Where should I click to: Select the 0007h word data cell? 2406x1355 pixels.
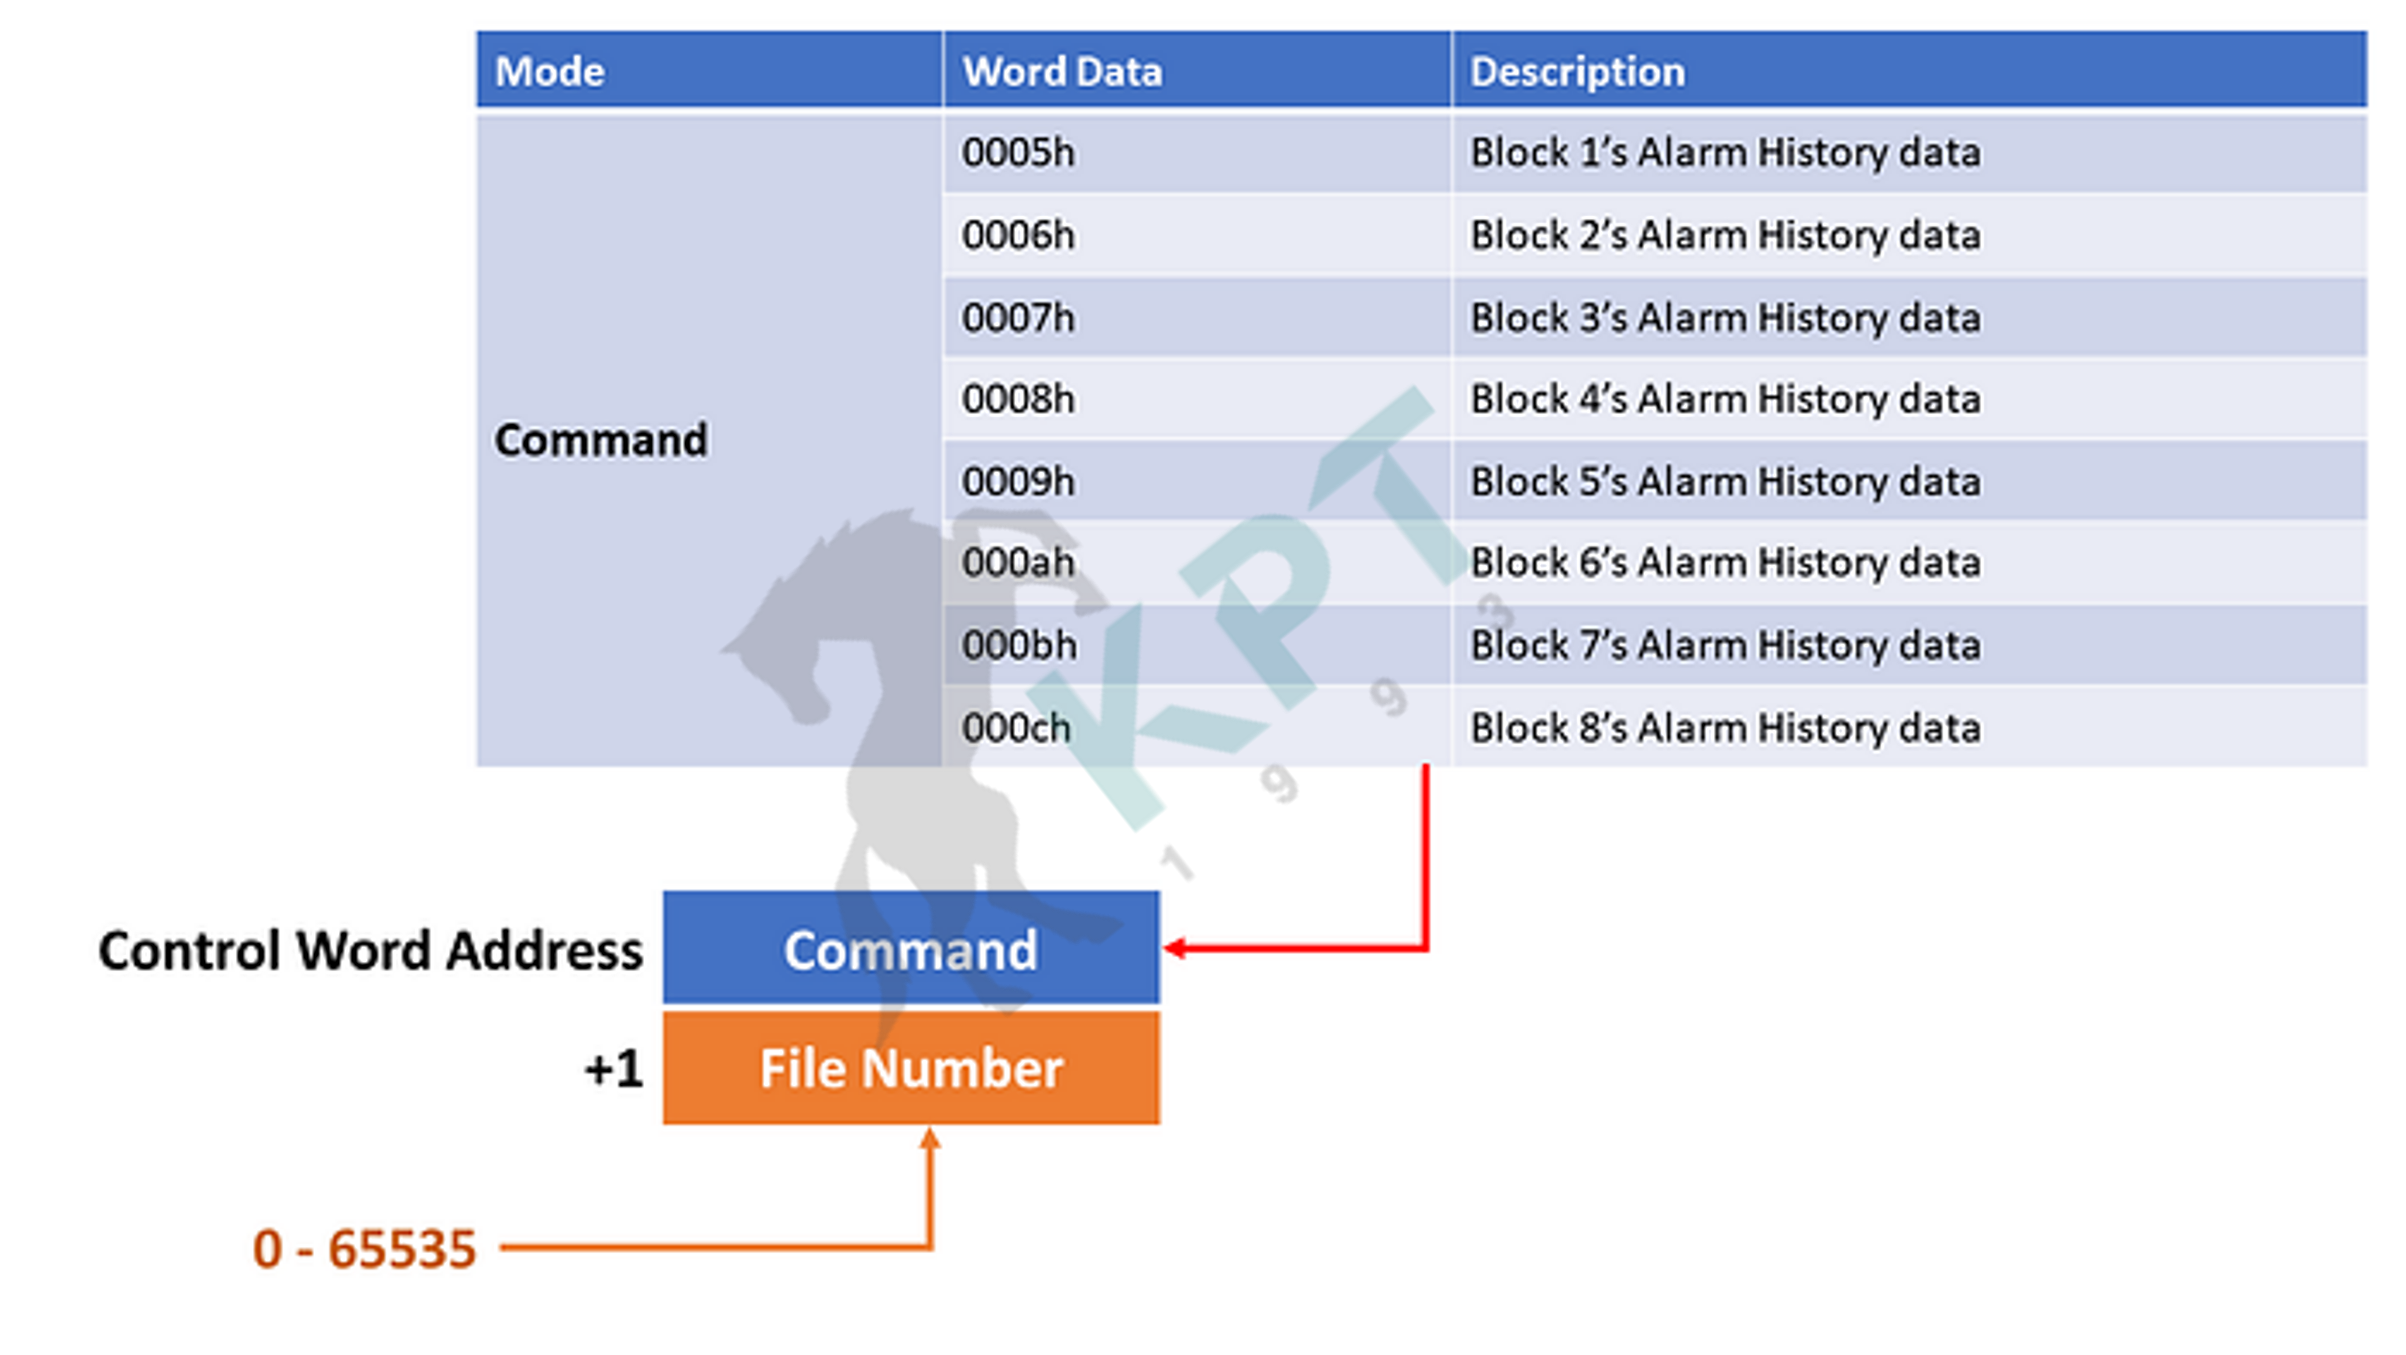1197,318
